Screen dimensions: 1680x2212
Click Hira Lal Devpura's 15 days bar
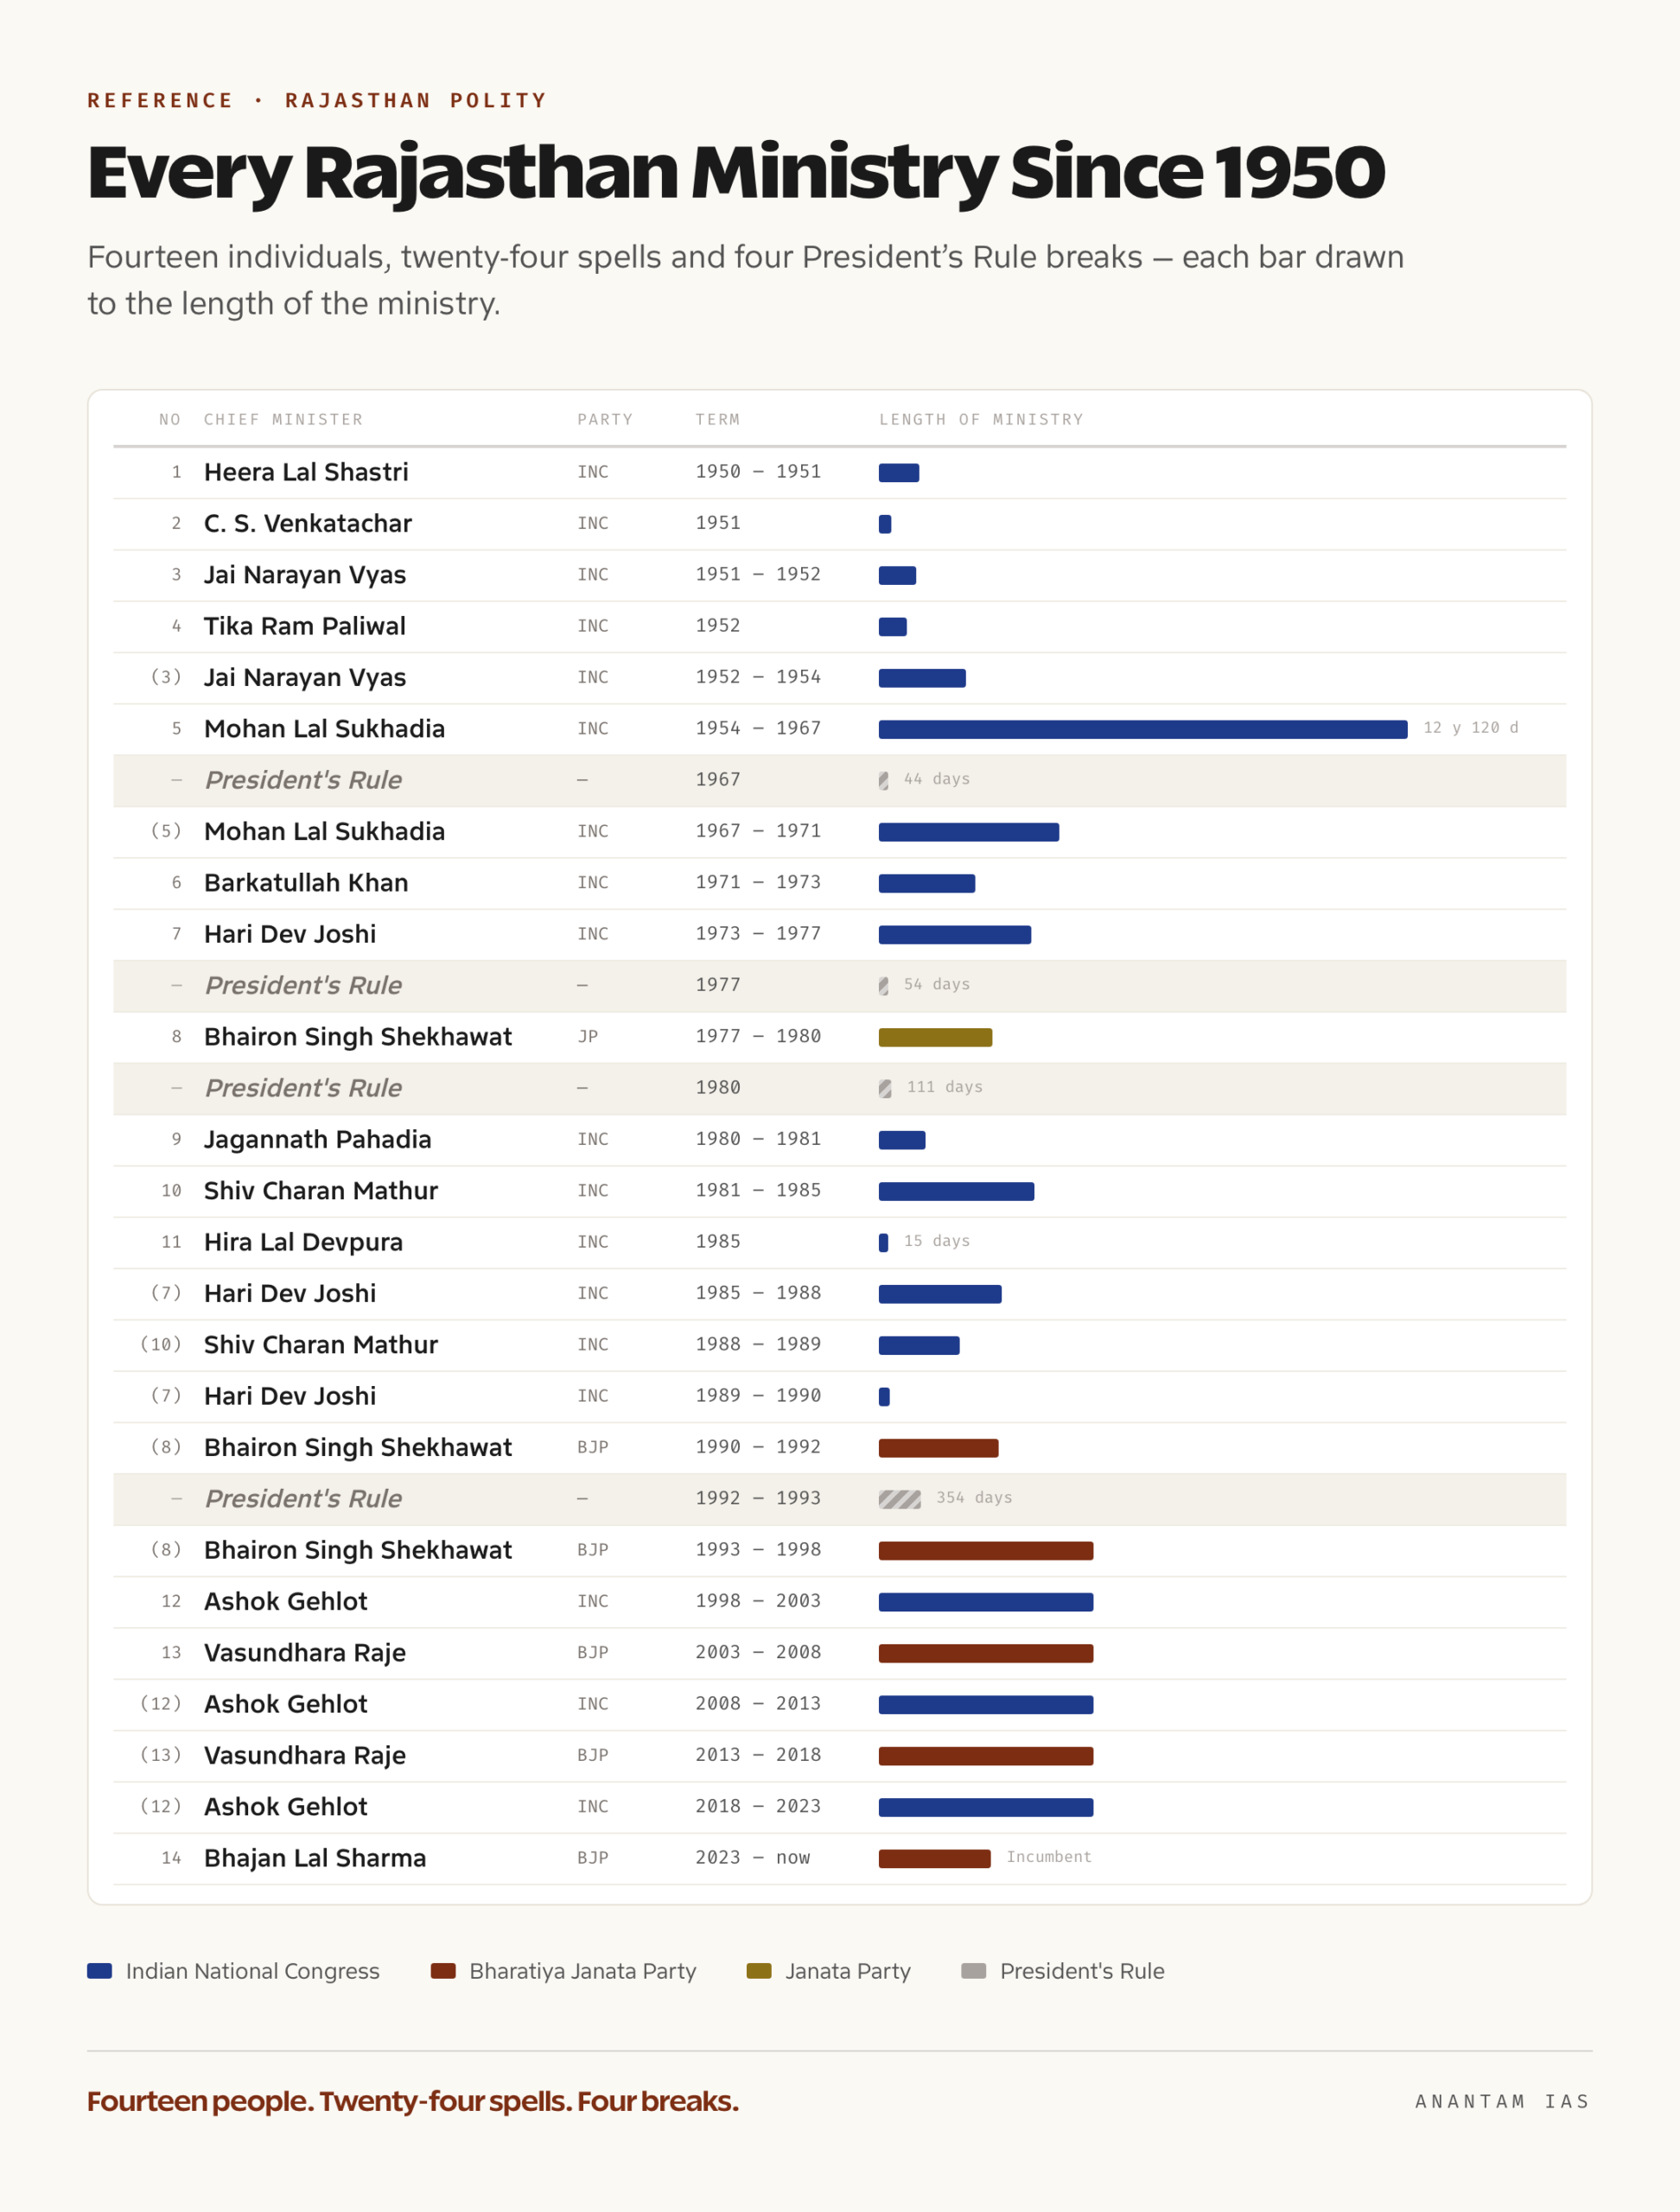pyautogui.click(x=883, y=1243)
